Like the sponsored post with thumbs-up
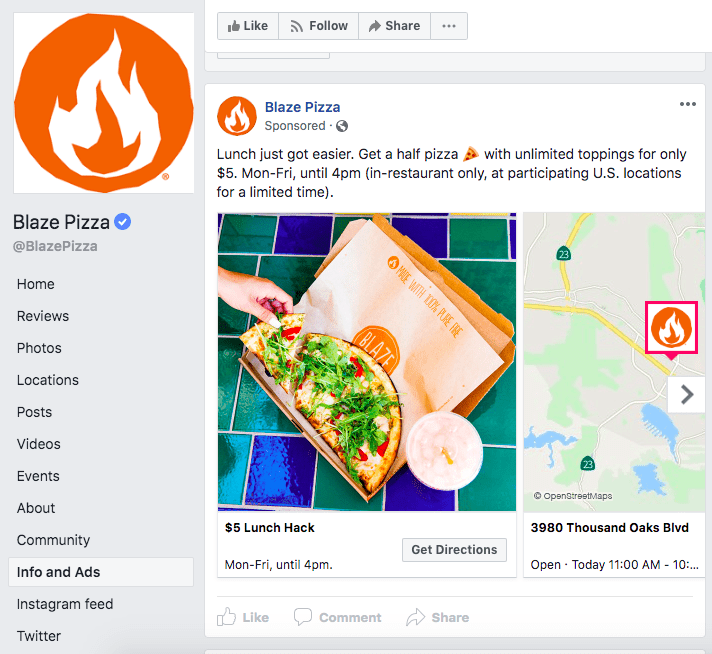Viewport: 712px width, 654px height. click(243, 617)
